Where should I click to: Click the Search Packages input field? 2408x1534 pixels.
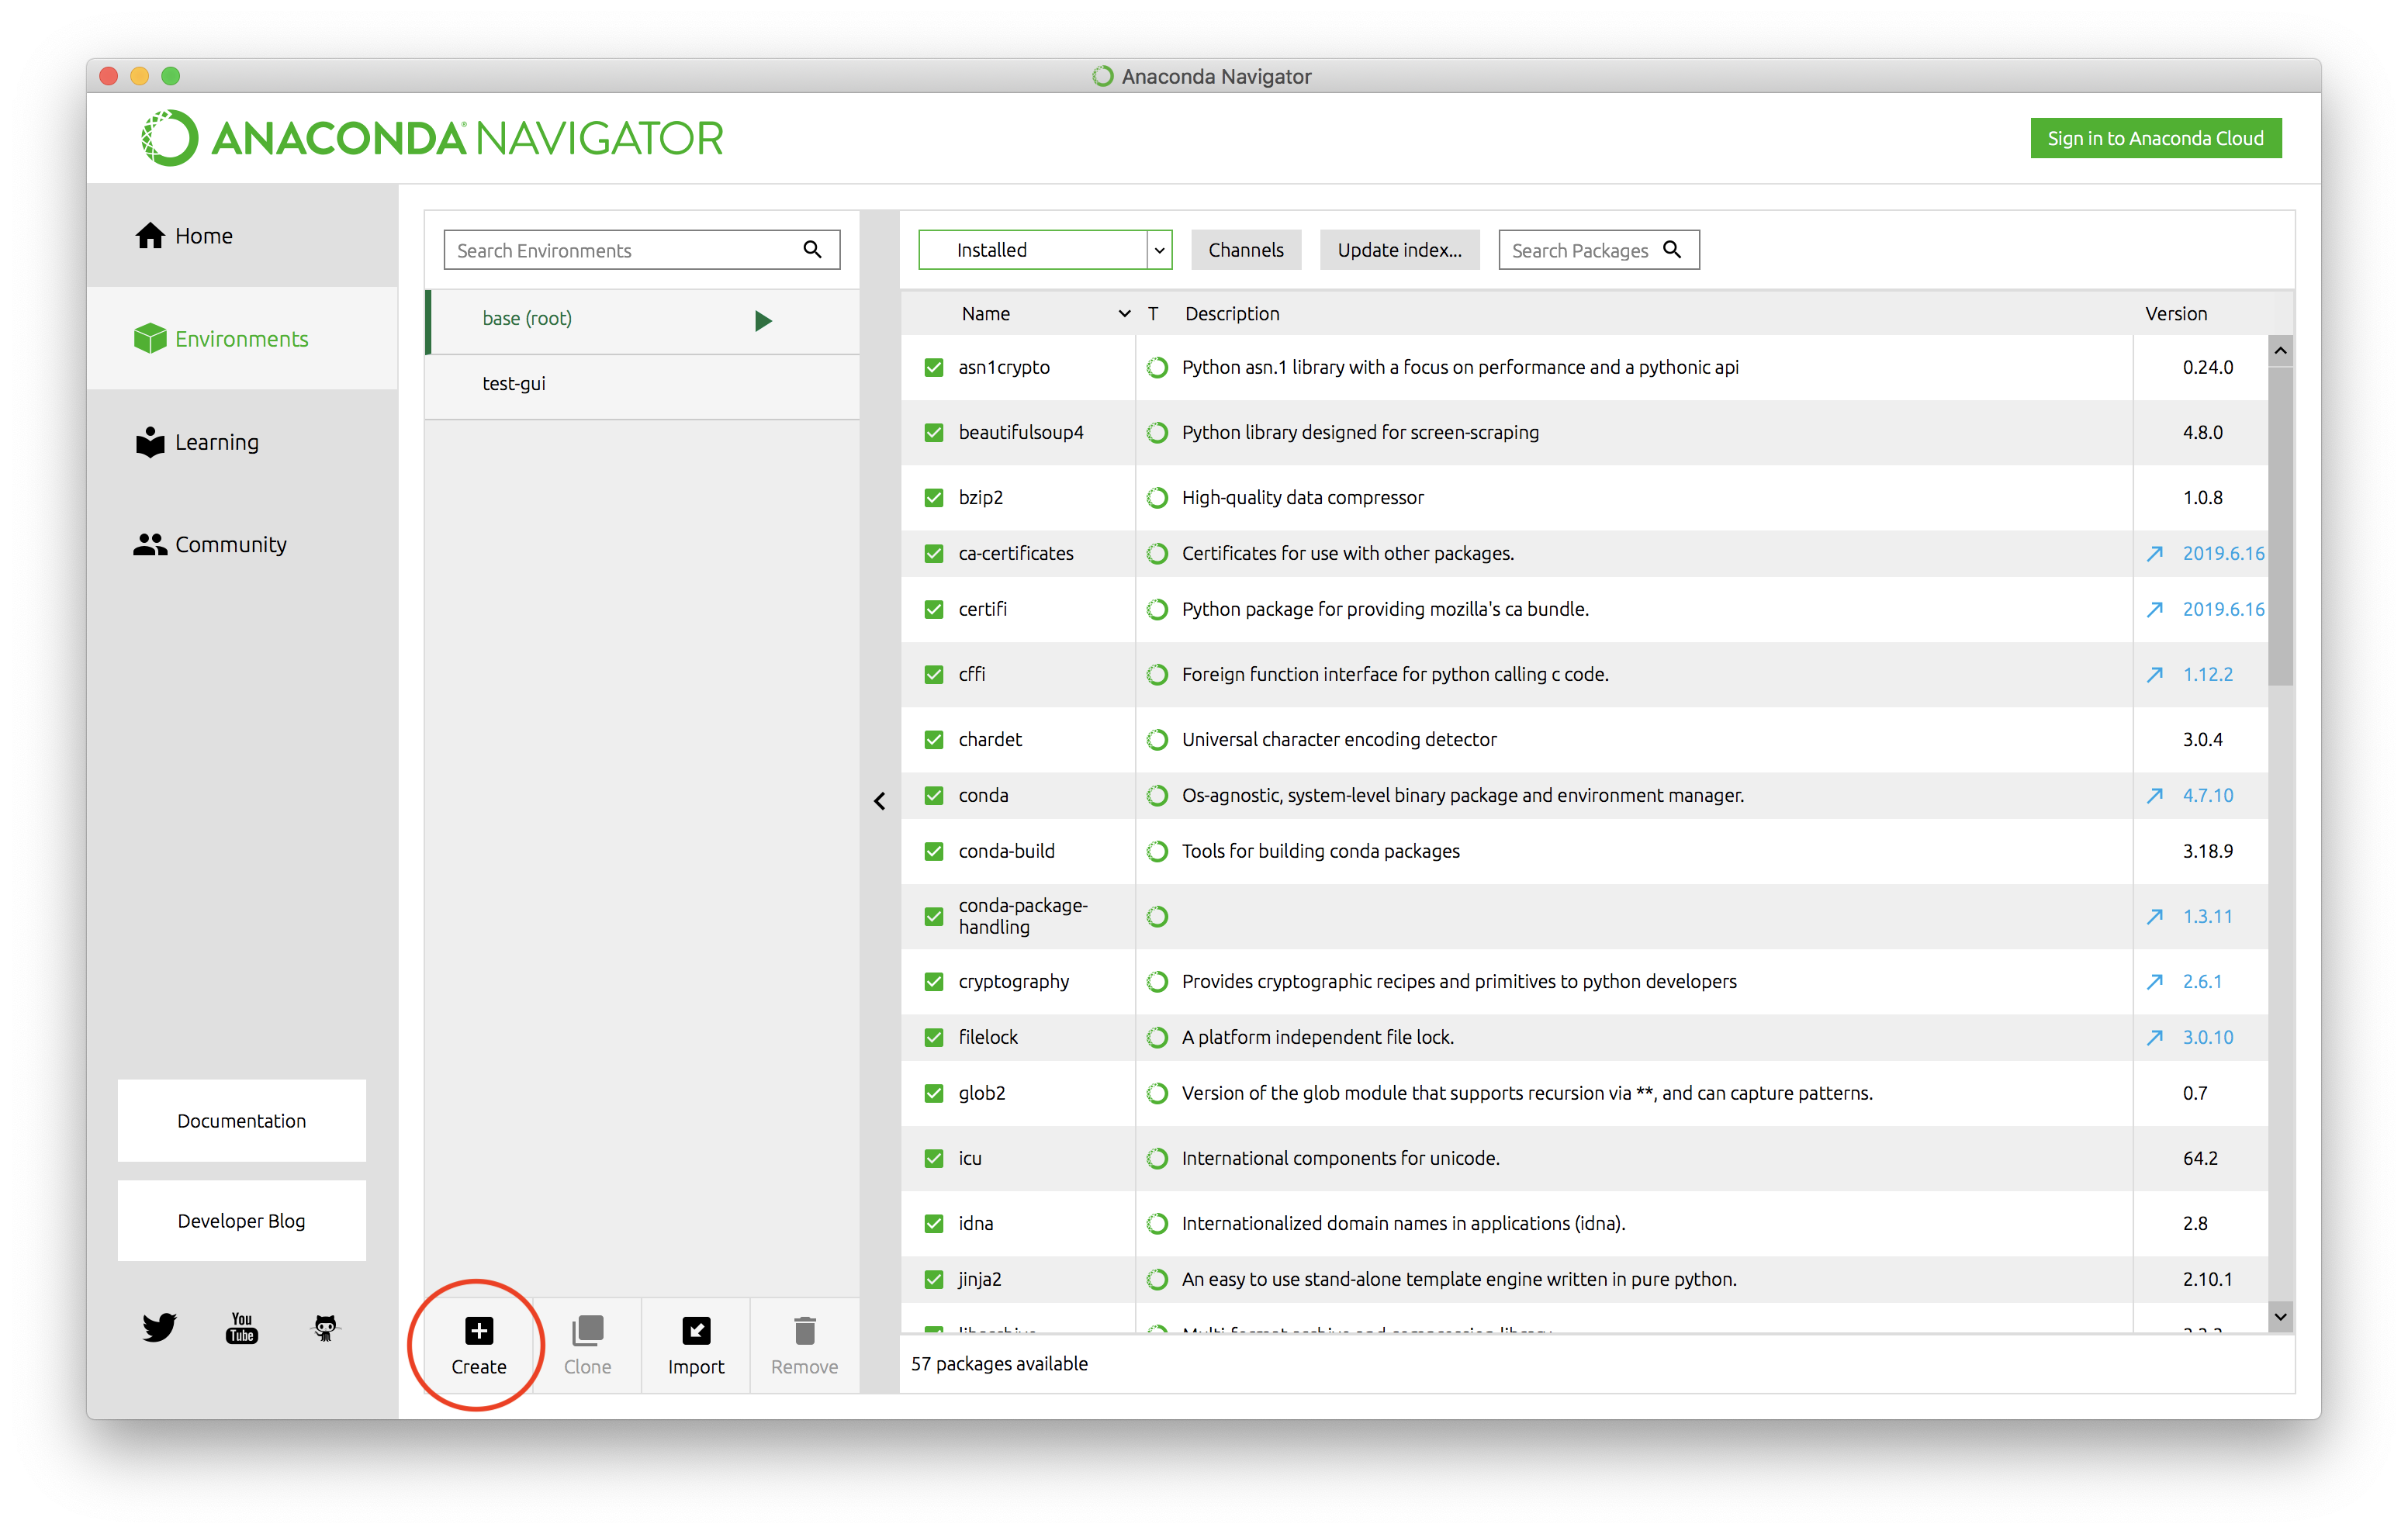1590,249
